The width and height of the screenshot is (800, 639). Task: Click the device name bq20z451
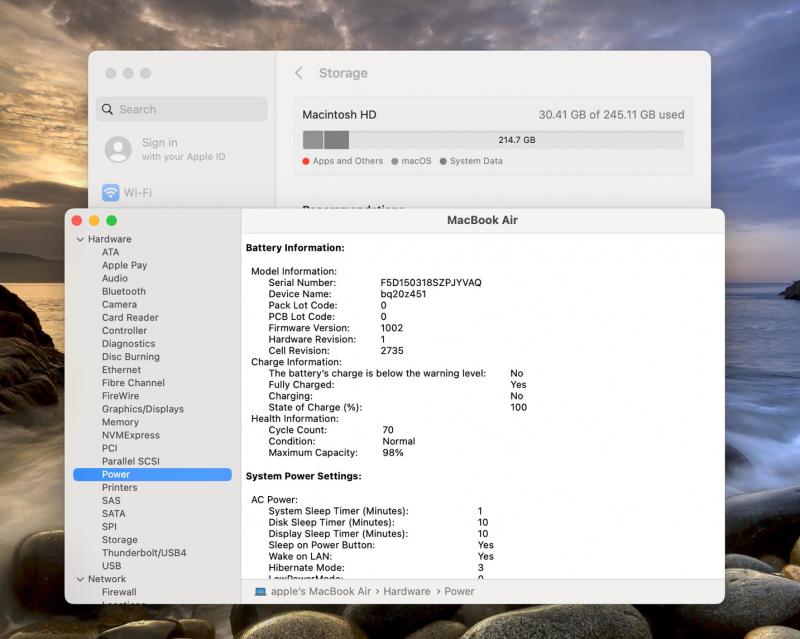(x=403, y=294)
